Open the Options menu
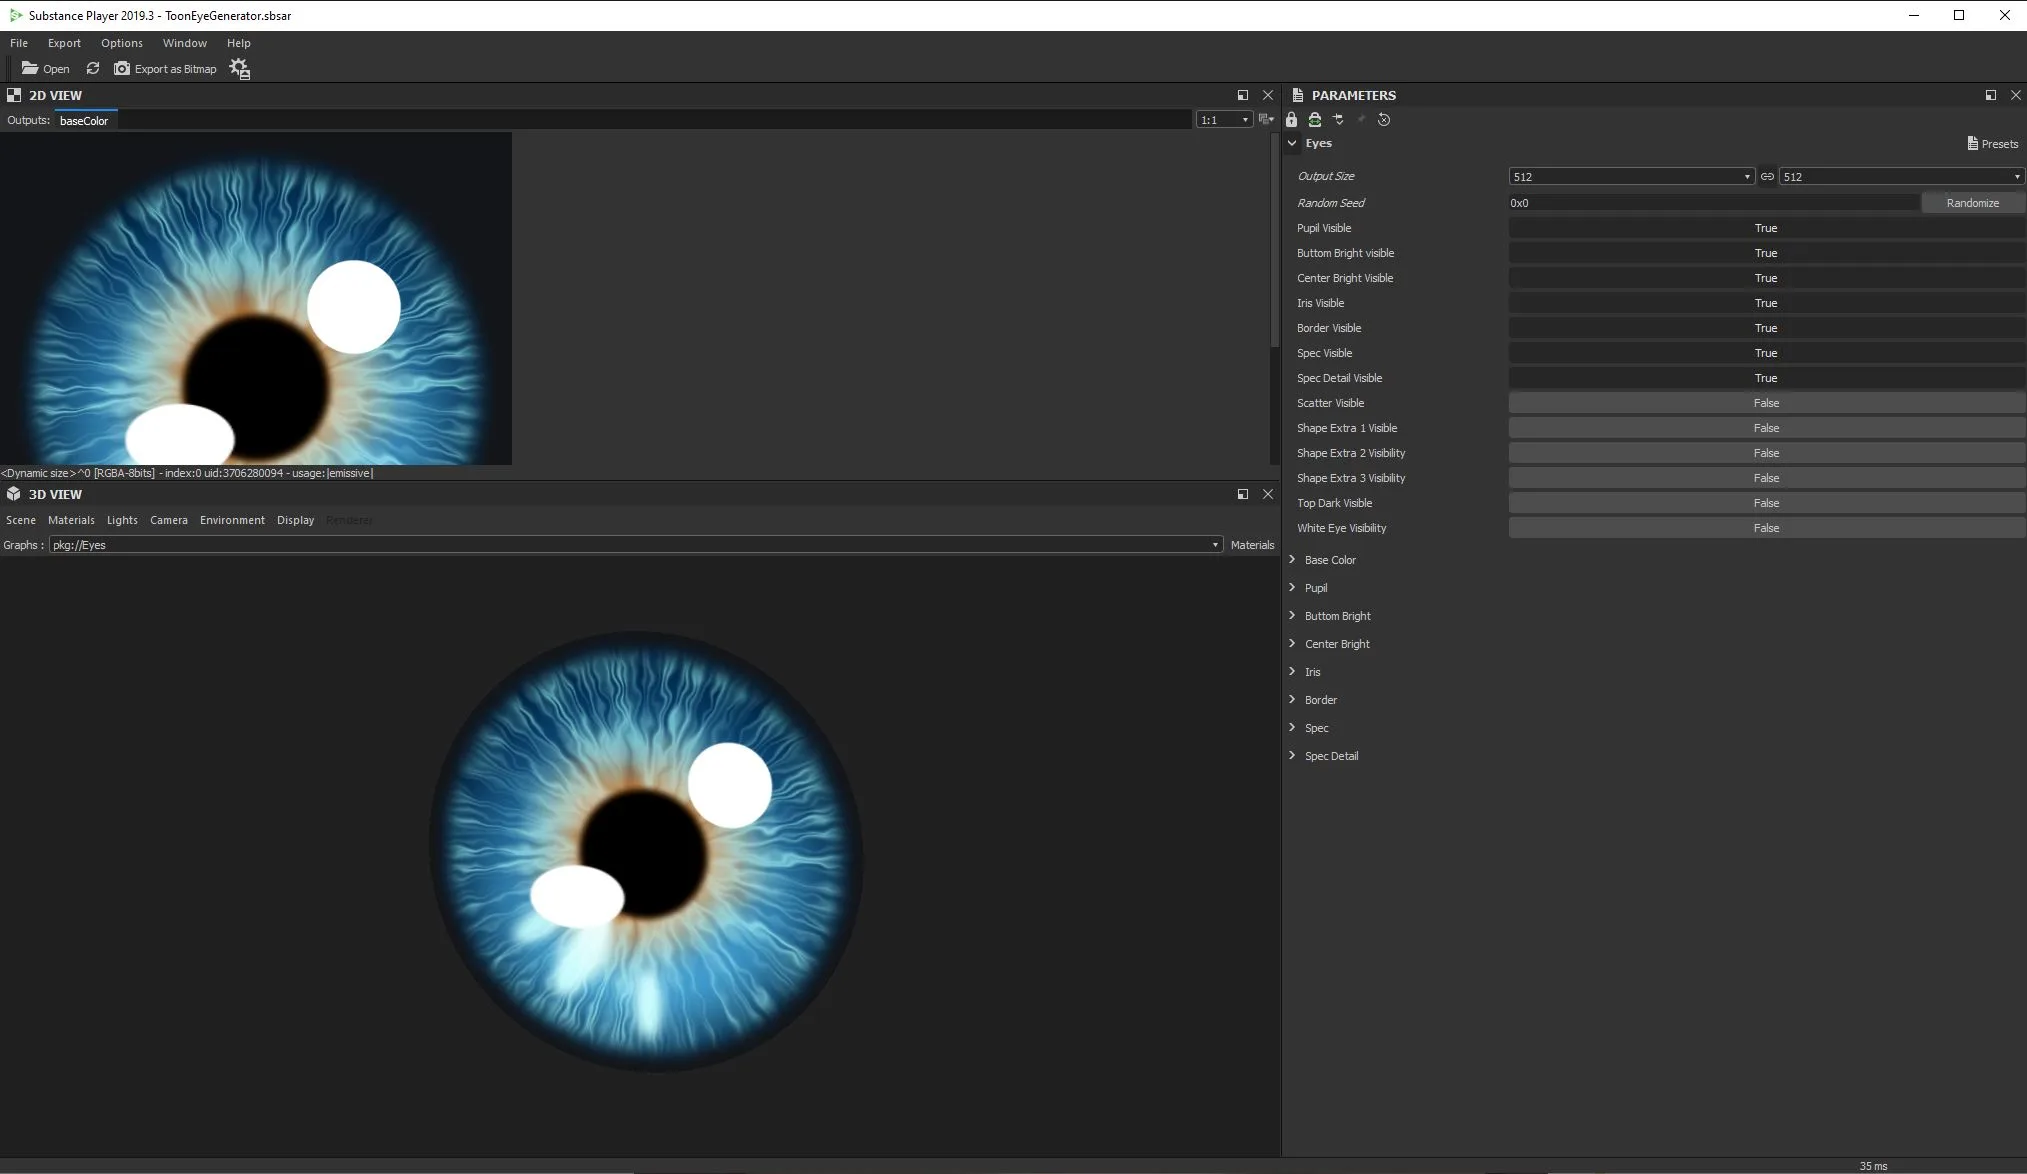This screenshot has height=1174, width=2027. (121, 43)
